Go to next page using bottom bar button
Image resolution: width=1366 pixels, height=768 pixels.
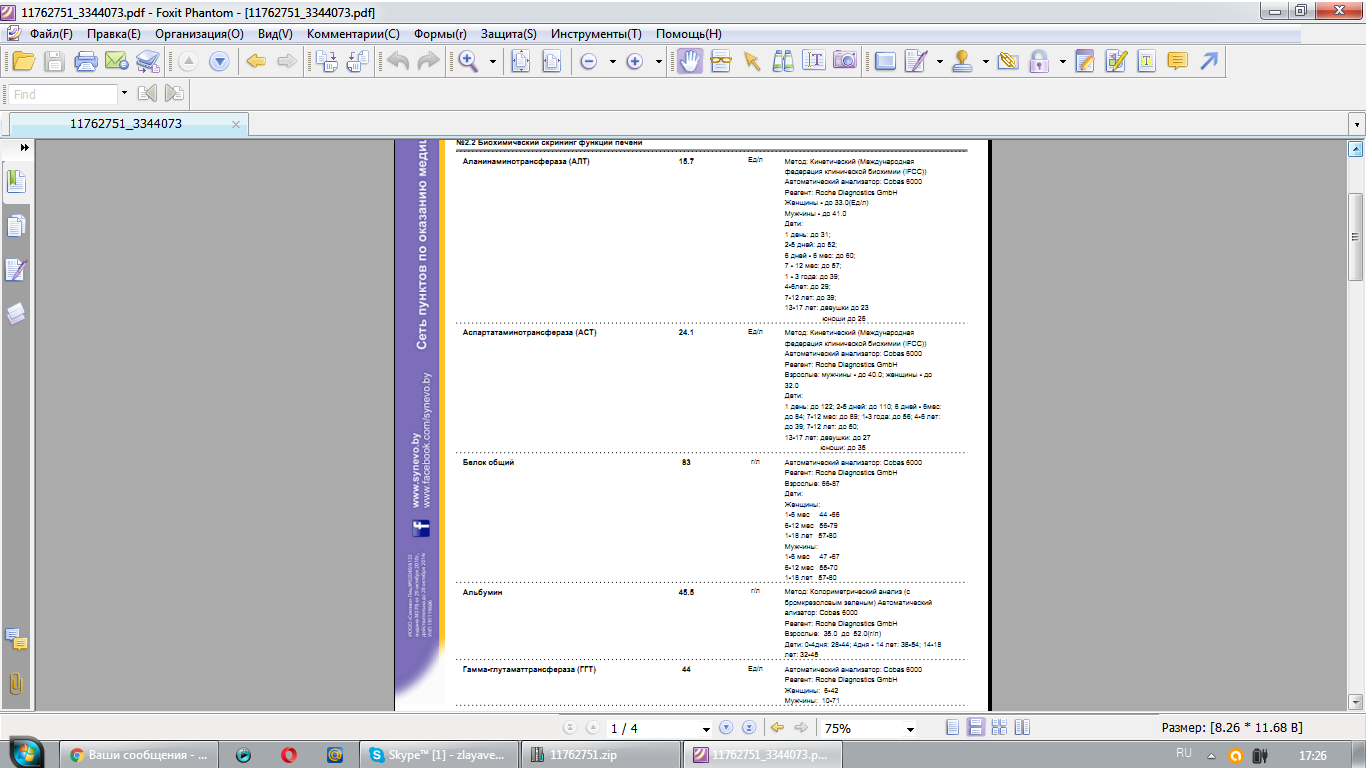pos(726,728)
